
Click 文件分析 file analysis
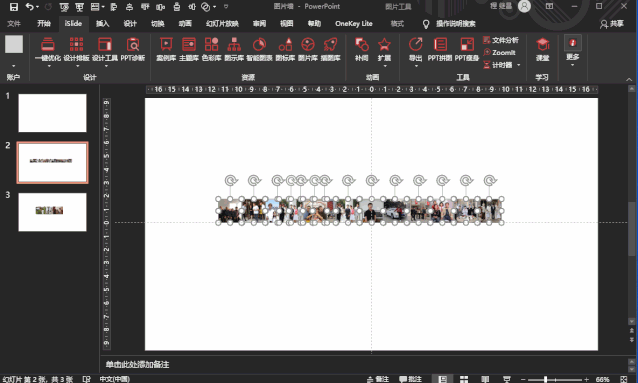point(501,40)
